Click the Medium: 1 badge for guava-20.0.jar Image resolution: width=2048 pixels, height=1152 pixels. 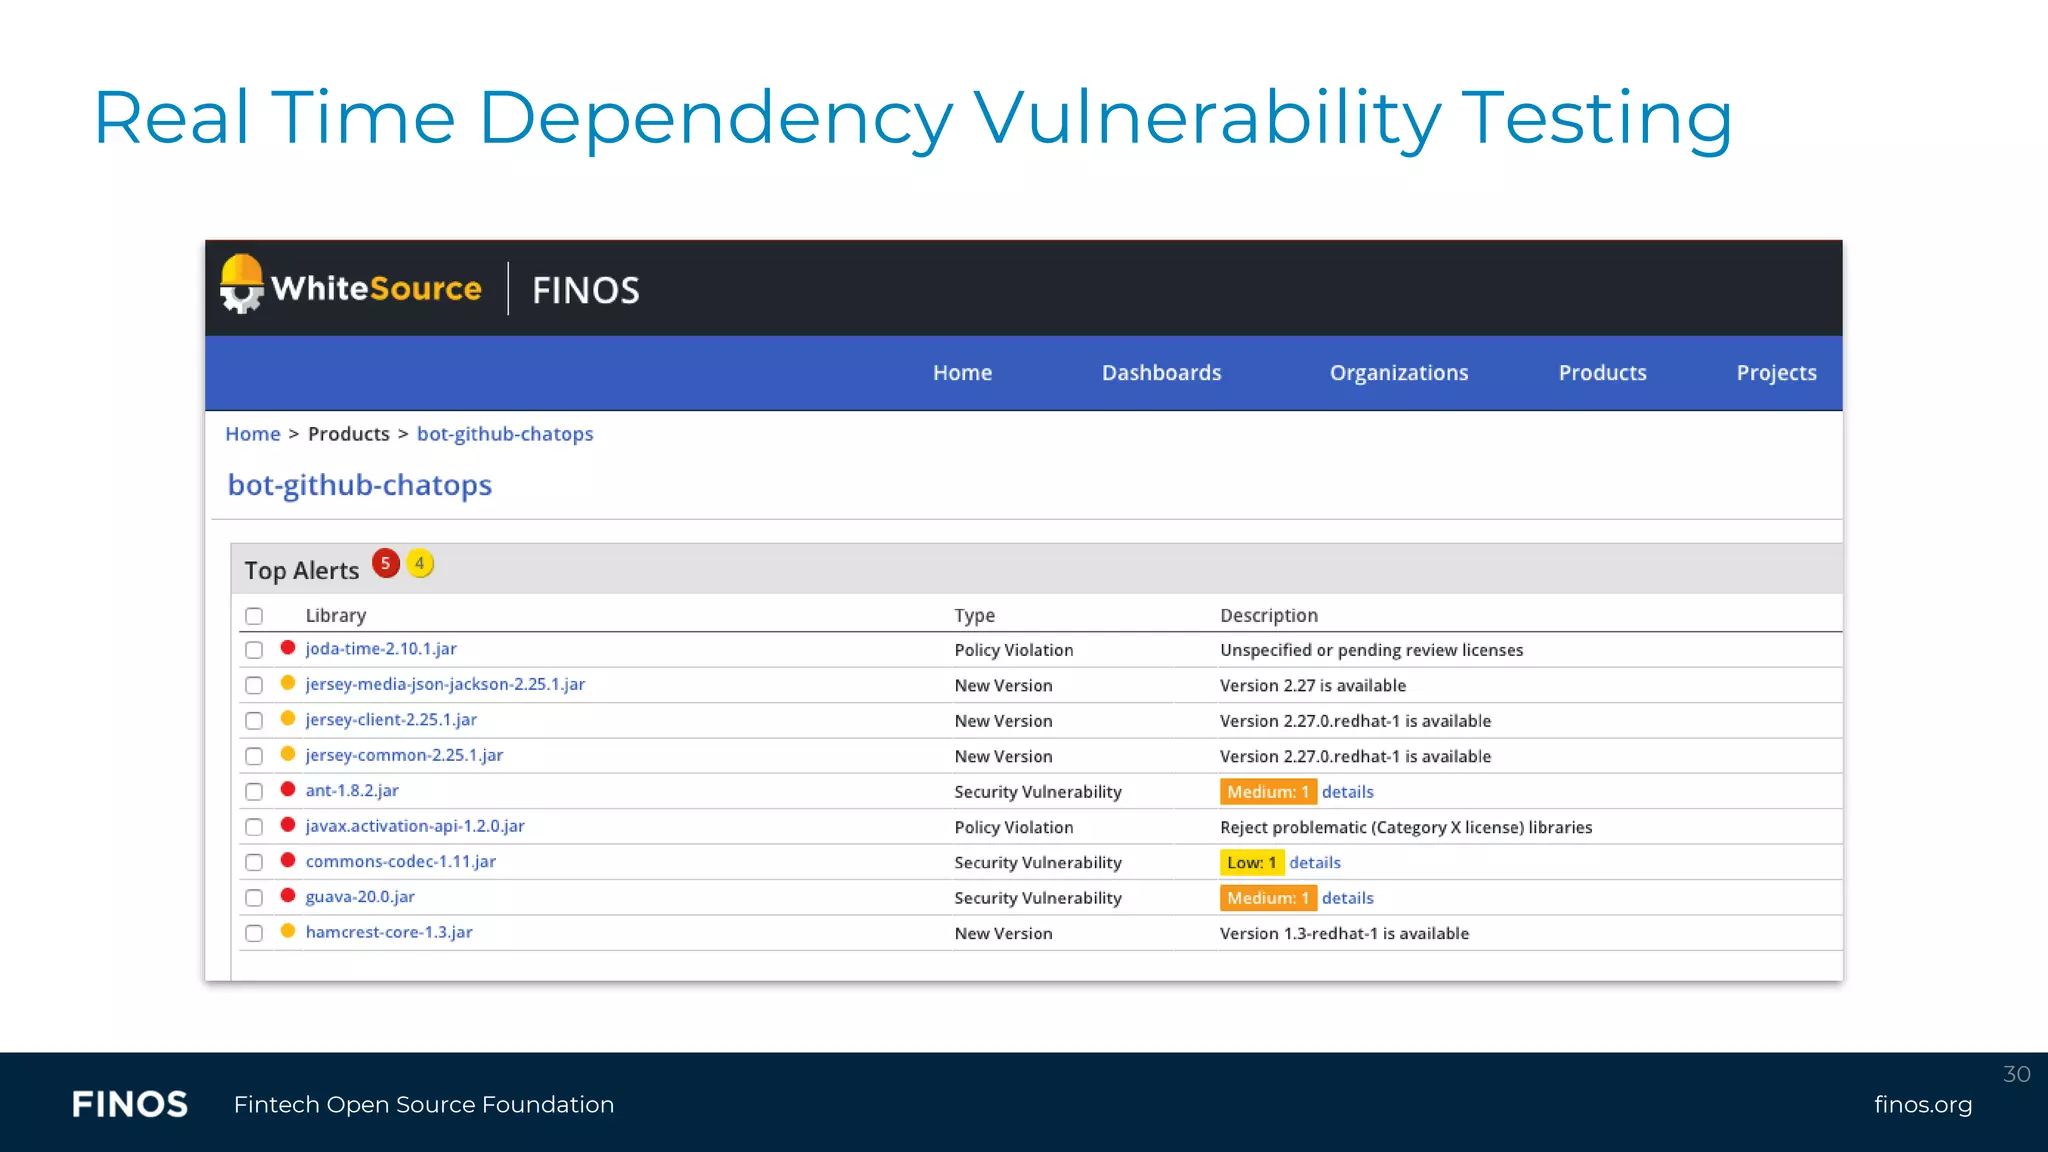point(1268,898)
